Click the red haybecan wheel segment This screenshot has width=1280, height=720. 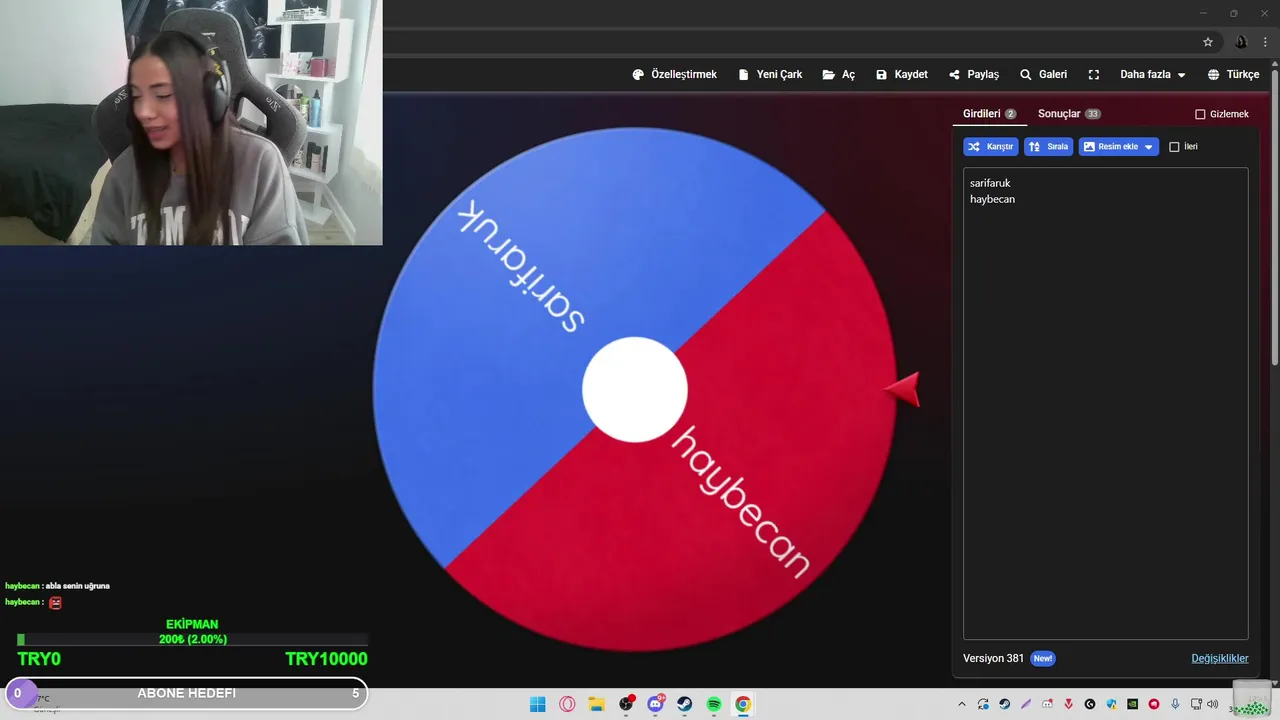pyautogui.click(x=760, y=500)
